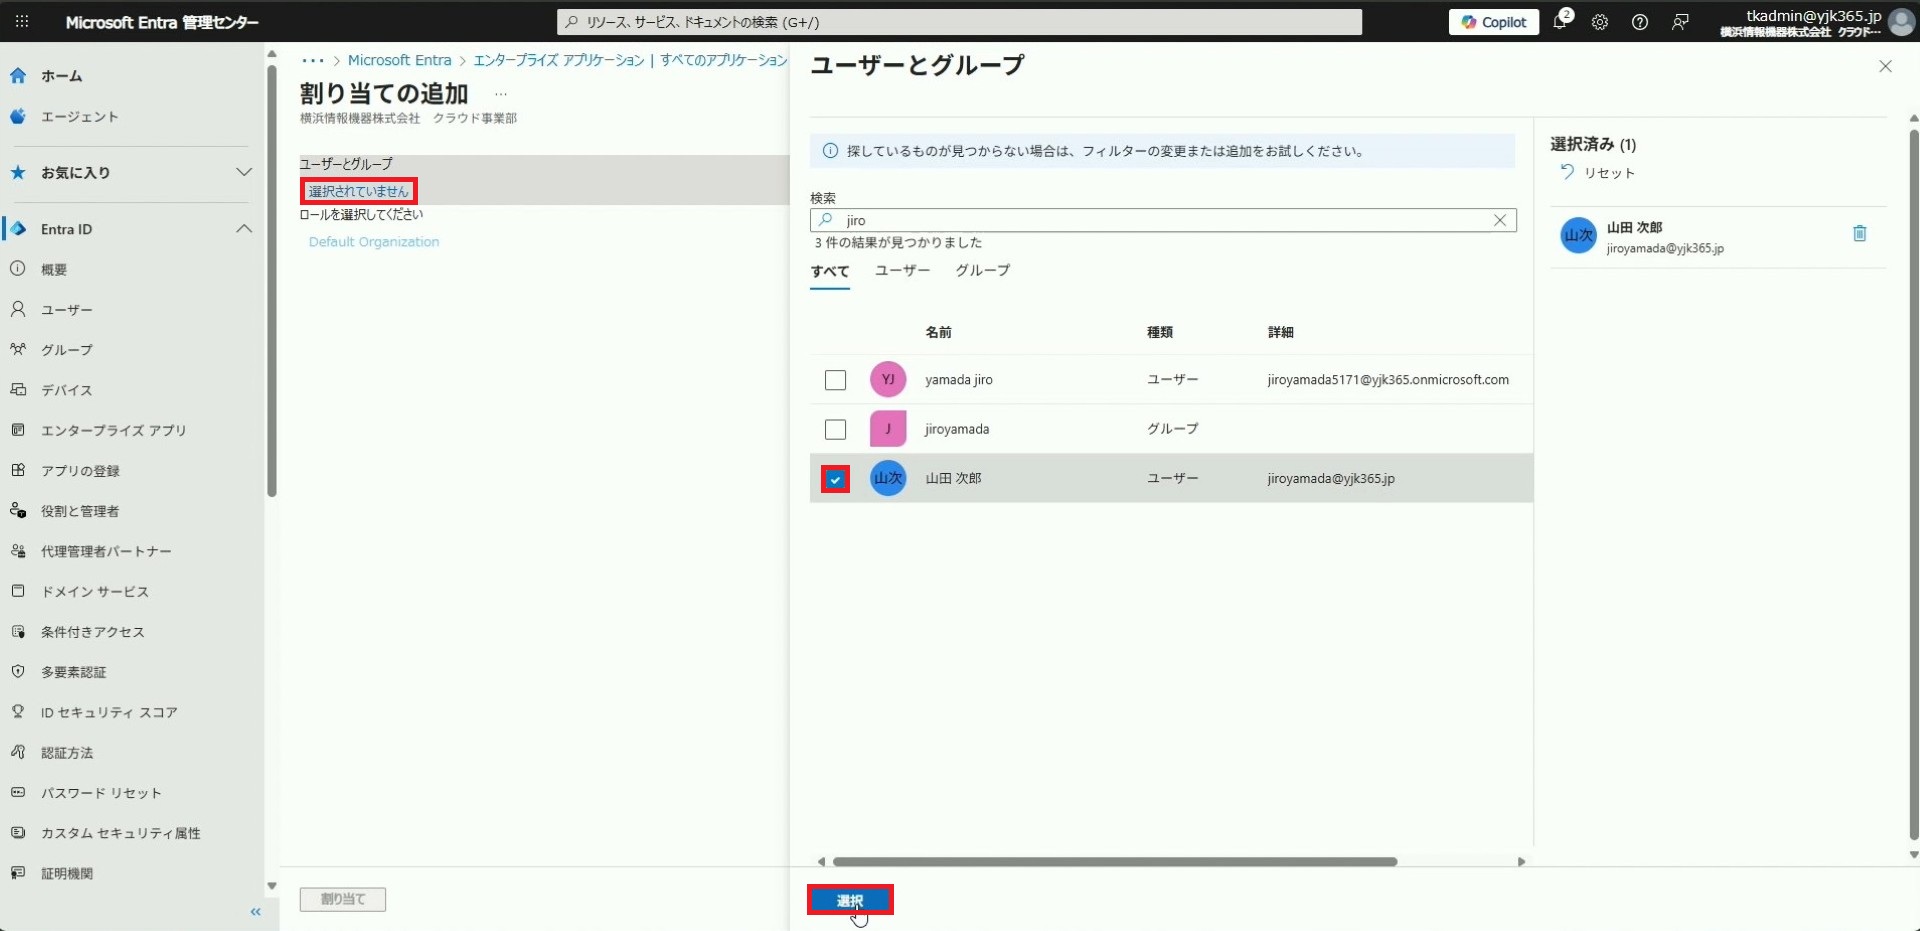Expand the お気に入り section

point(243,172)
